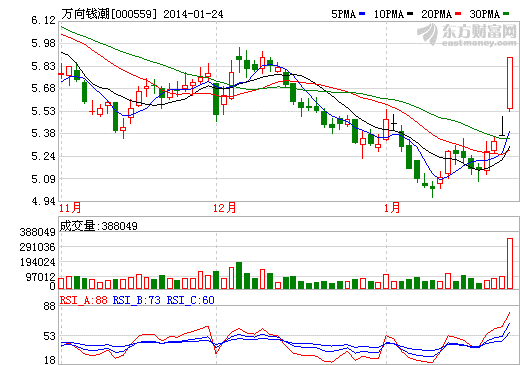This screenshot has width=520, height=365.
Task: Click the 5.24 price axis label
Action: click(x=43, y=156)
